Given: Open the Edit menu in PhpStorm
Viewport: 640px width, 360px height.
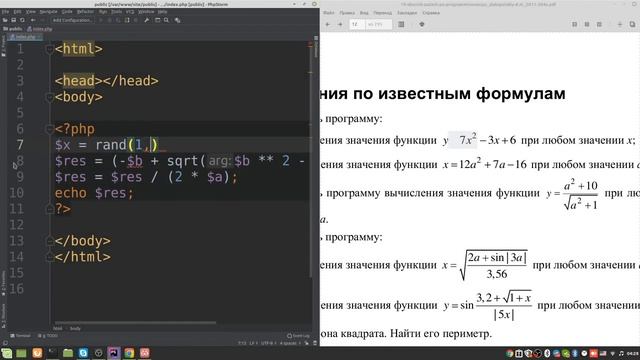Looking at the screenshot, I should pos(17,12).
